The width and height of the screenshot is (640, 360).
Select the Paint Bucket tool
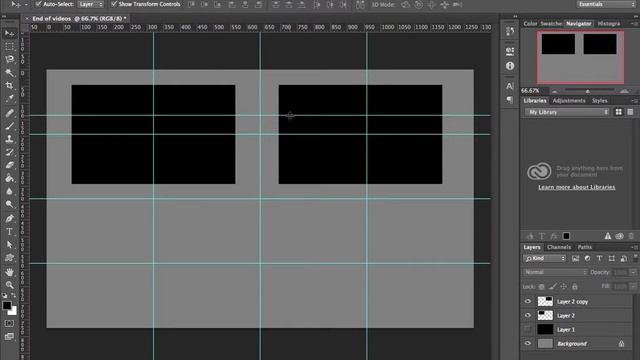(x=9, y=178)
